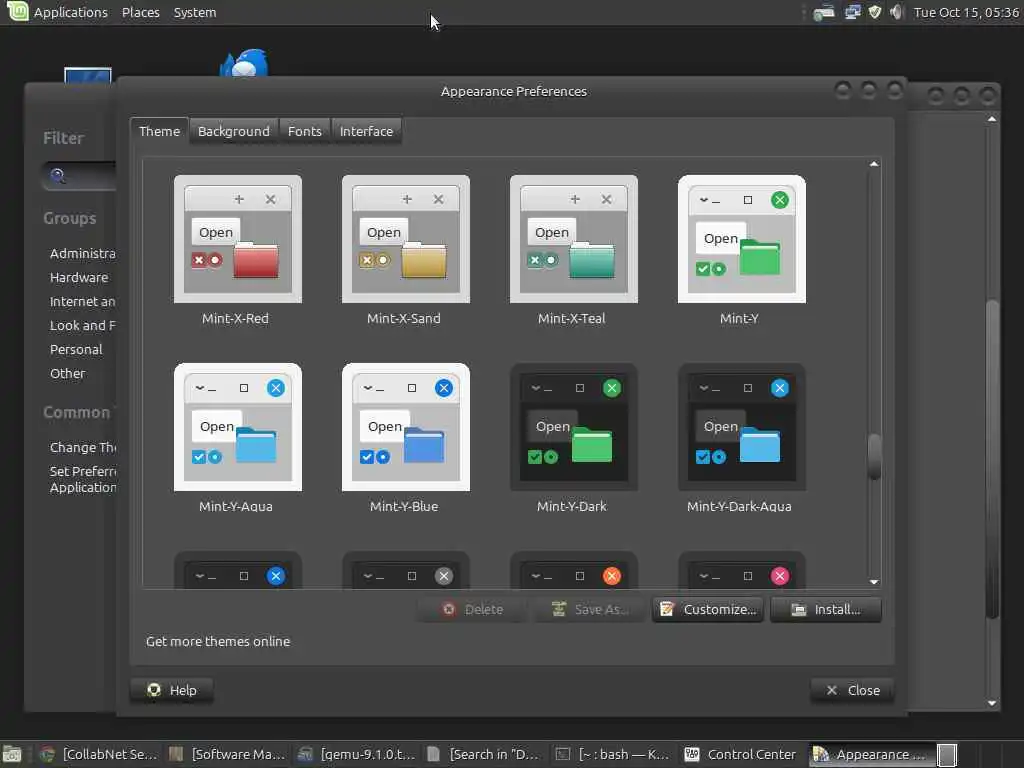Click Control Center scrollbar down arrow
1024x768 pixels.
(992, 703)
